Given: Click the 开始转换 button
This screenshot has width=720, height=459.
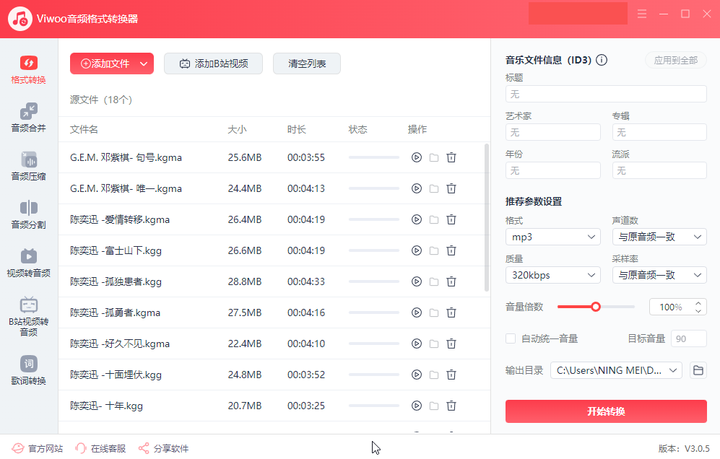Looking at the screenshot, I should (606, 411).
